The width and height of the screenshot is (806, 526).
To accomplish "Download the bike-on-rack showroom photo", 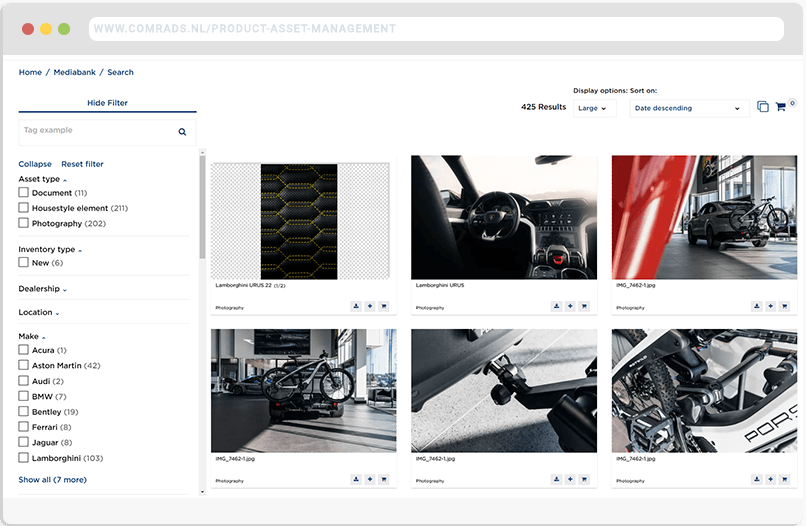I will click(x=356, y=480).
